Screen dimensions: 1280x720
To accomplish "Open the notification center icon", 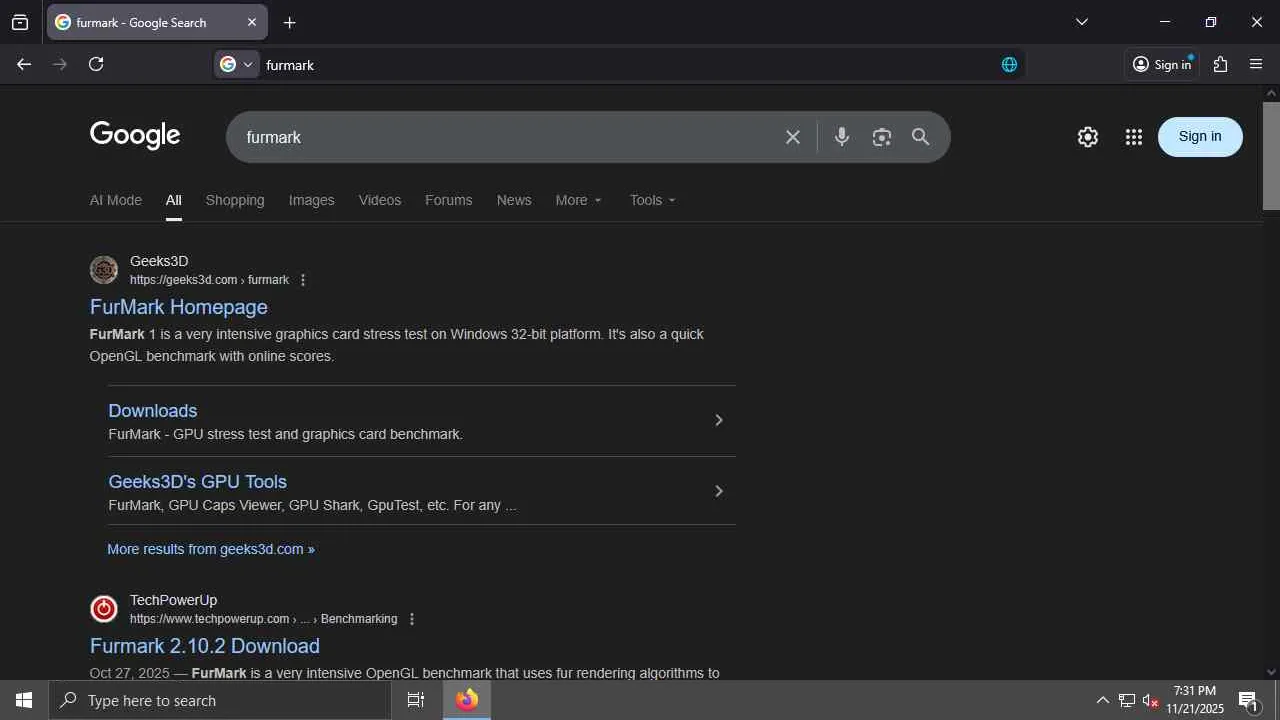I will pos(1248,700).
